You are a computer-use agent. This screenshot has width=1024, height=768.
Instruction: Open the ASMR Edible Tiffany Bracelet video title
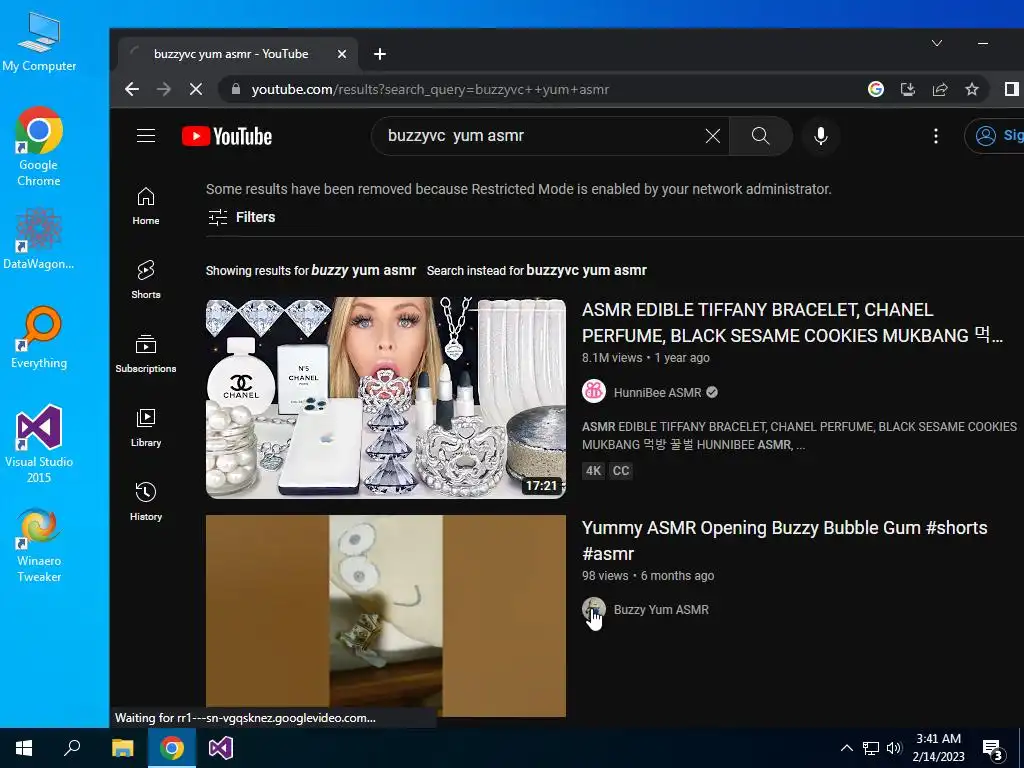(x=792, y=323)
